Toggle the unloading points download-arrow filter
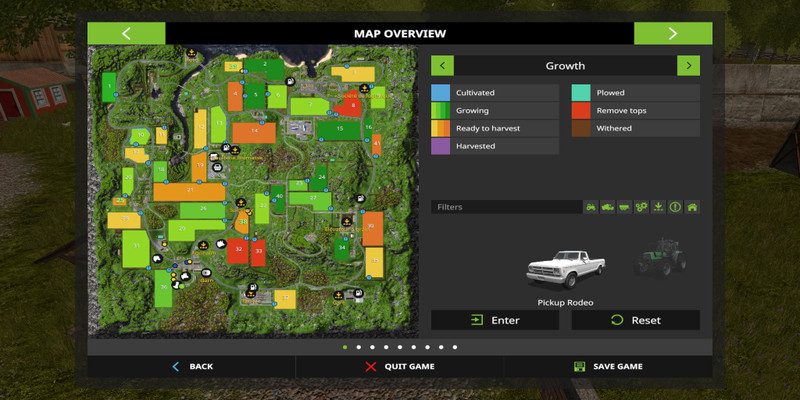Screen dimensions: 800x400 [658, 207]
